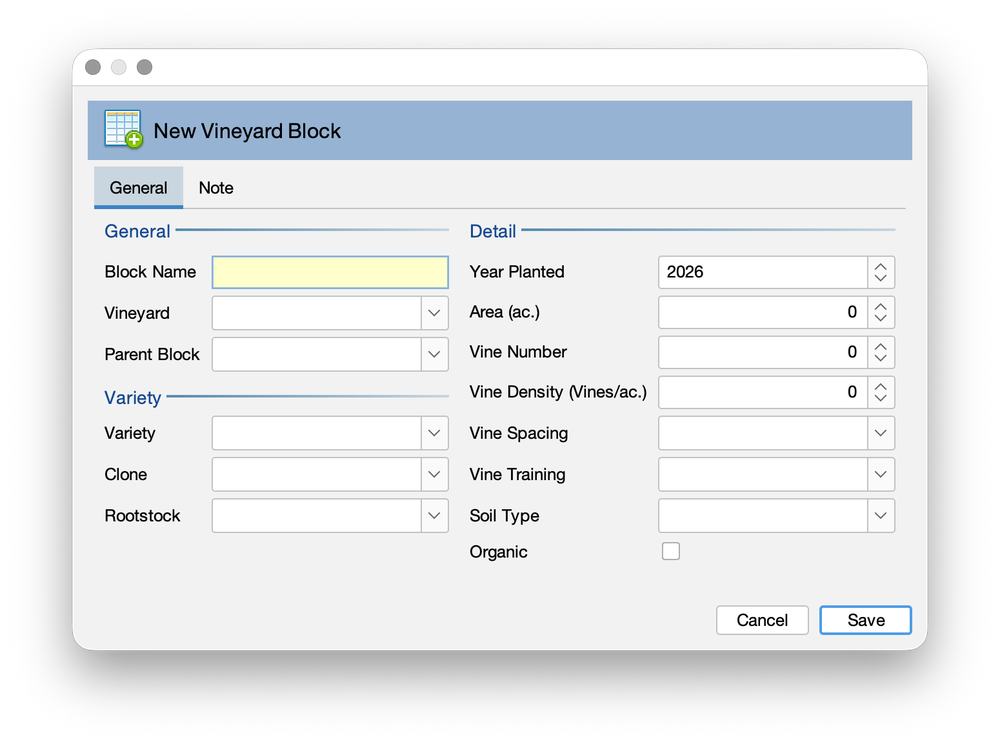Expand the Parent Block dropdown
1000x746 pixels.
pyautogui.click(x=434, y=355)
